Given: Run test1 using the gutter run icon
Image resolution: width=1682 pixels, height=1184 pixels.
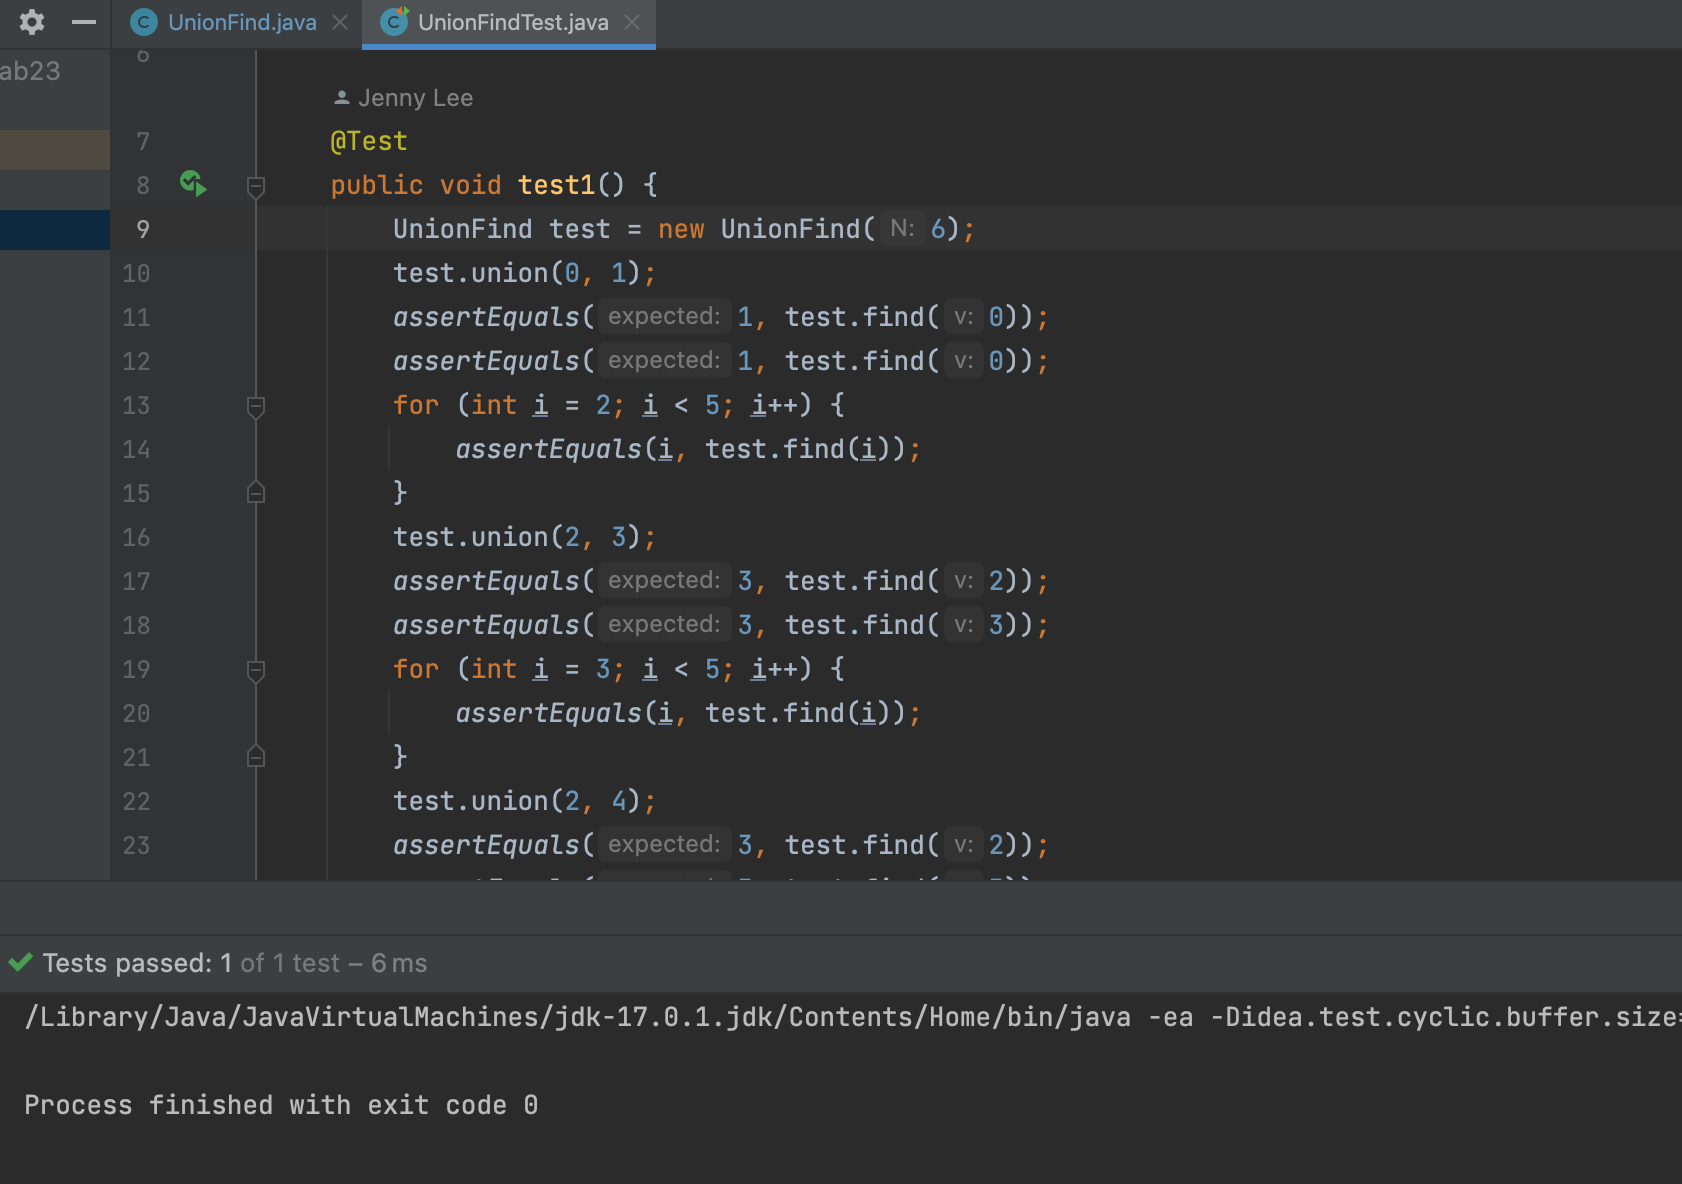Looking at the screenshot, I should point(192,184).
